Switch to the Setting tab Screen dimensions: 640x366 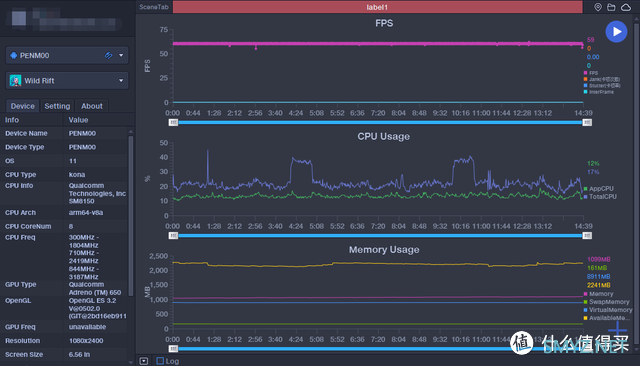(x=57, y=106)
